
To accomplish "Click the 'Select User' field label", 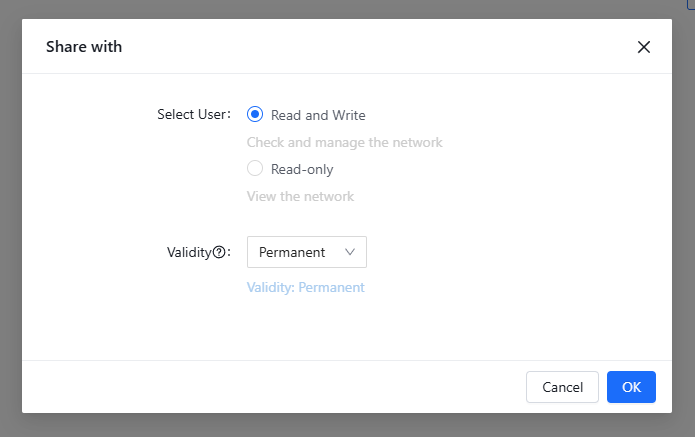I will click(193, 114).
